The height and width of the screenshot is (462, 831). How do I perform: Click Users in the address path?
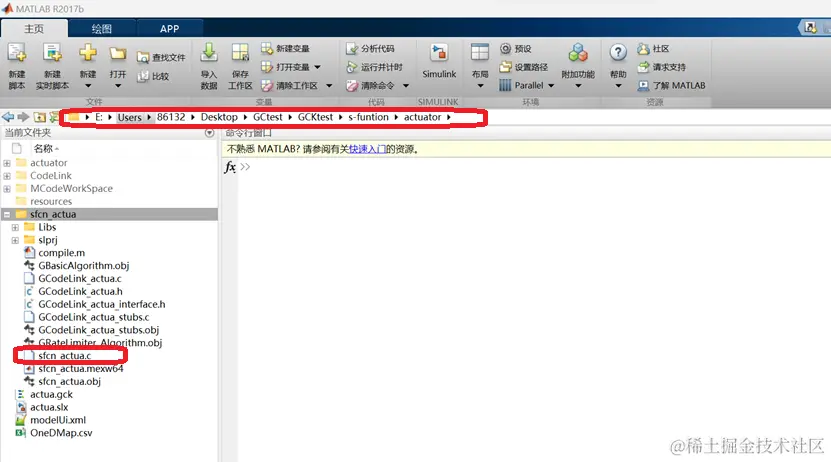(129, 118)
